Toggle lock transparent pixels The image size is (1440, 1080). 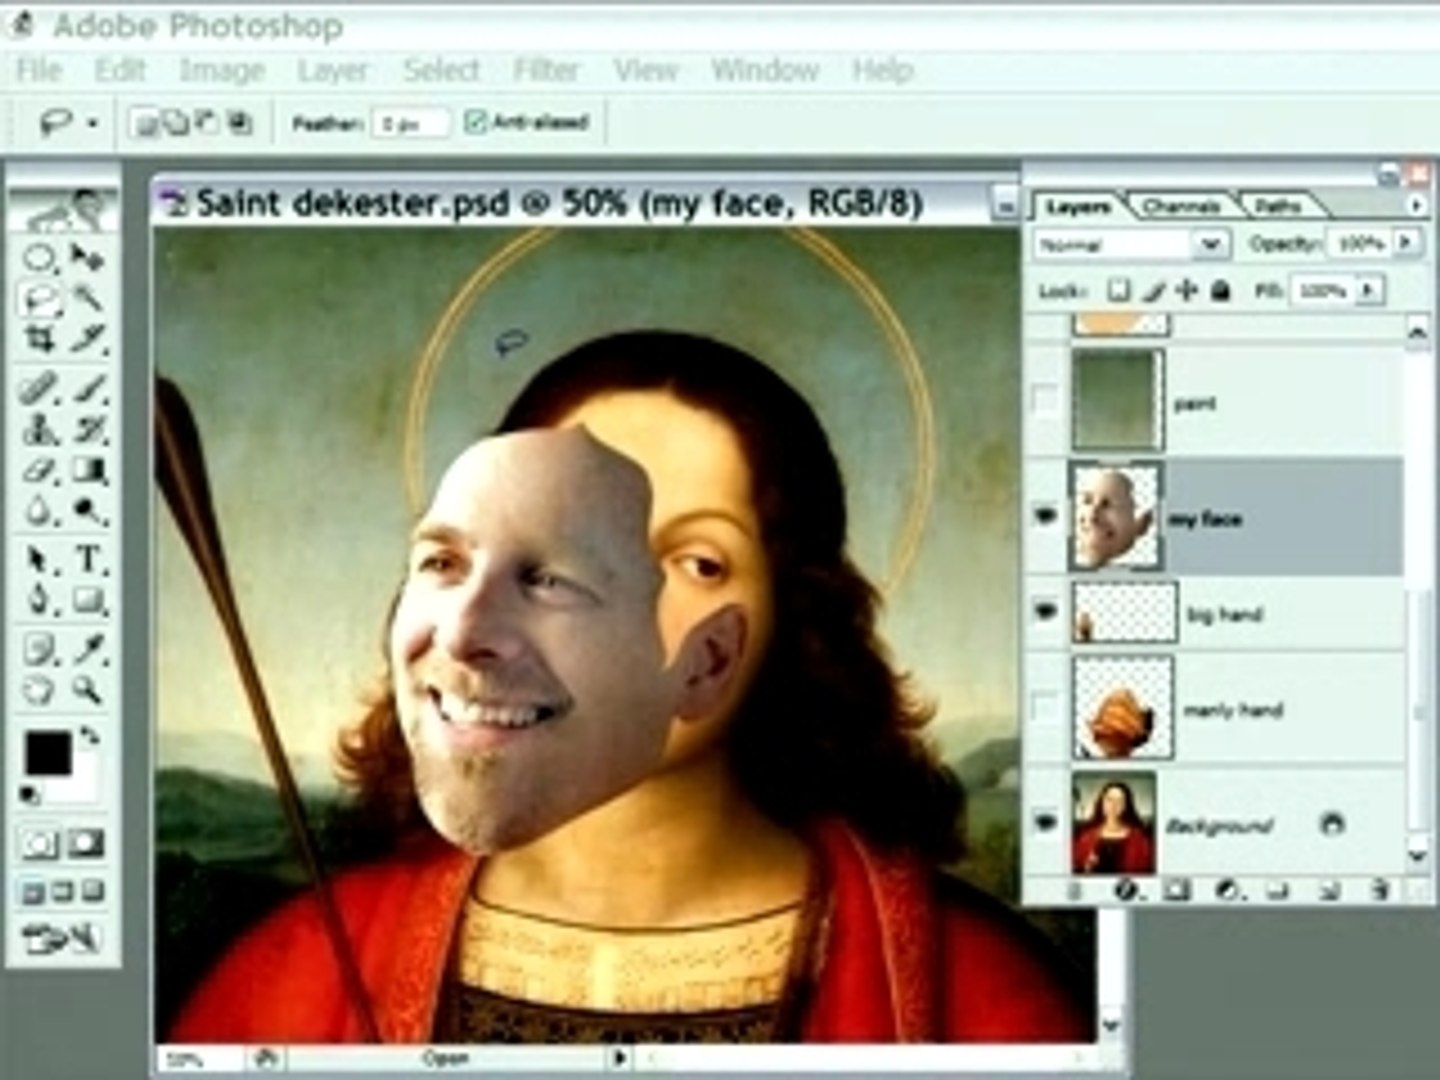[x=1118, y=291]
